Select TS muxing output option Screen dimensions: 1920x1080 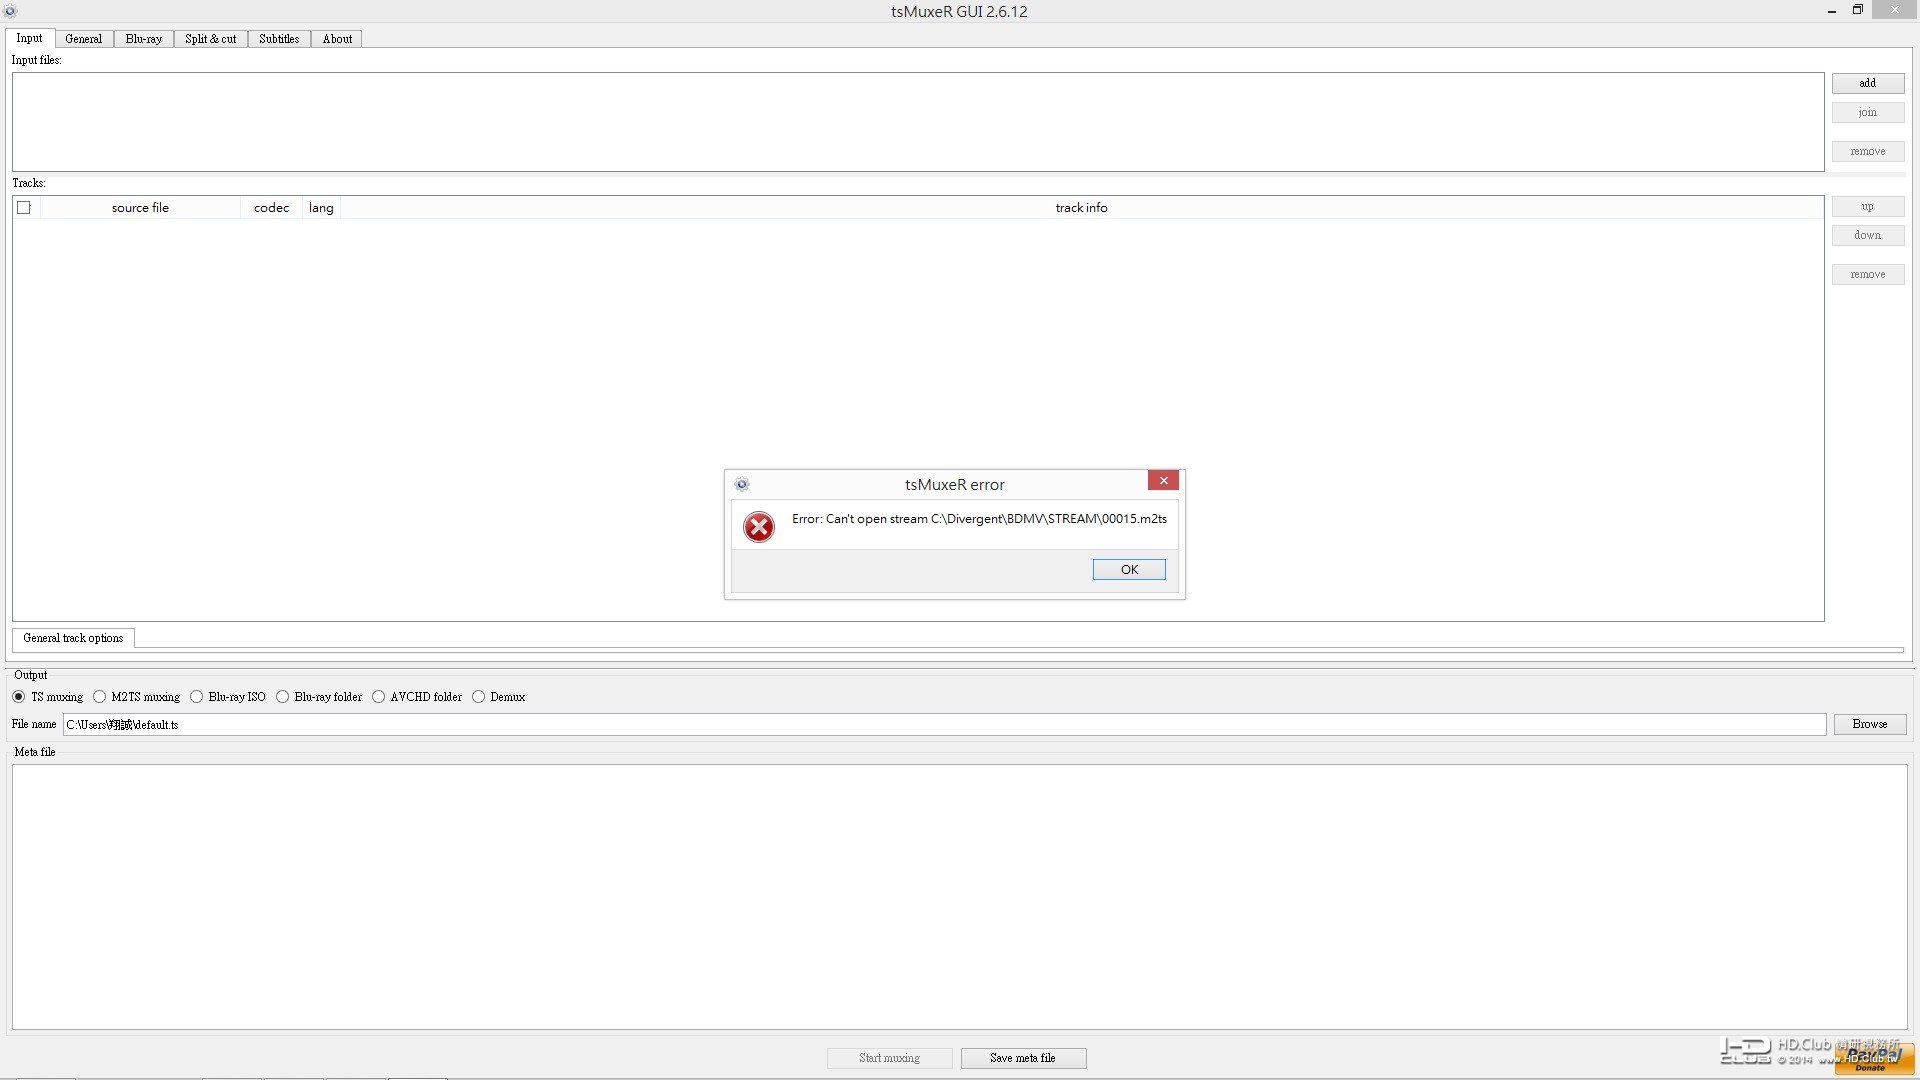click(48, 697)
